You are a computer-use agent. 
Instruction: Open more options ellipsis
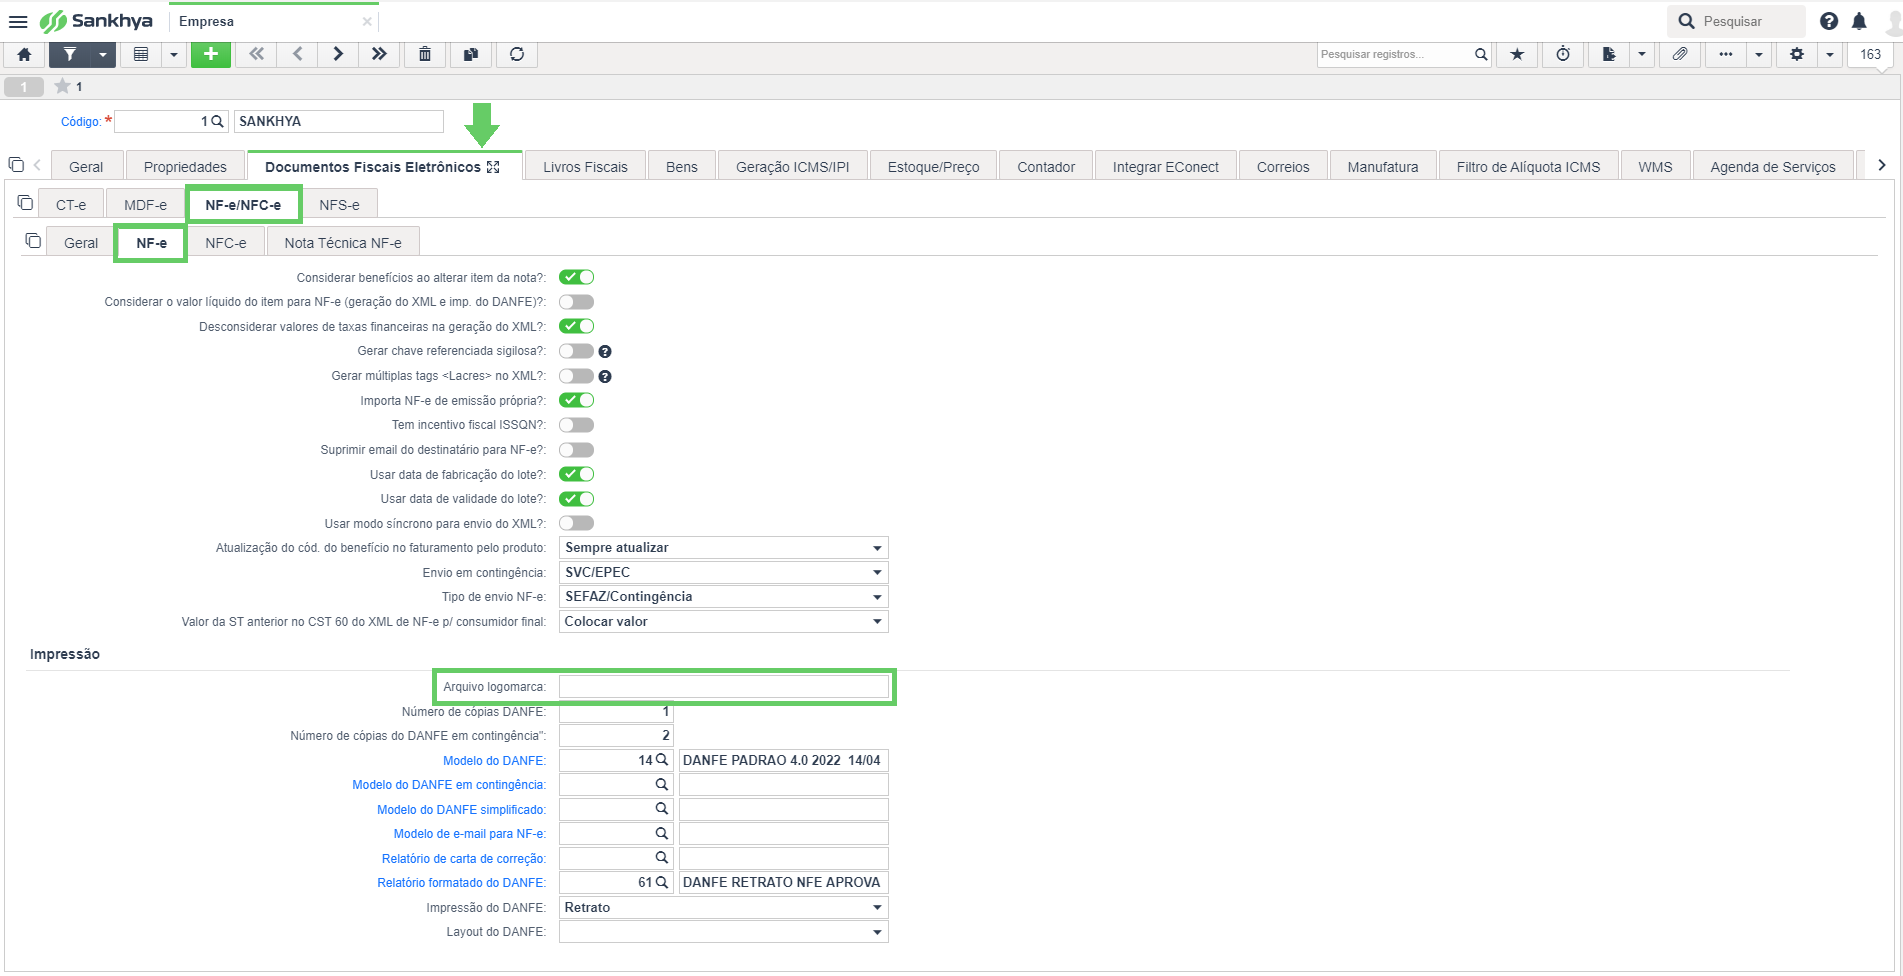[x=1726, y=54]
